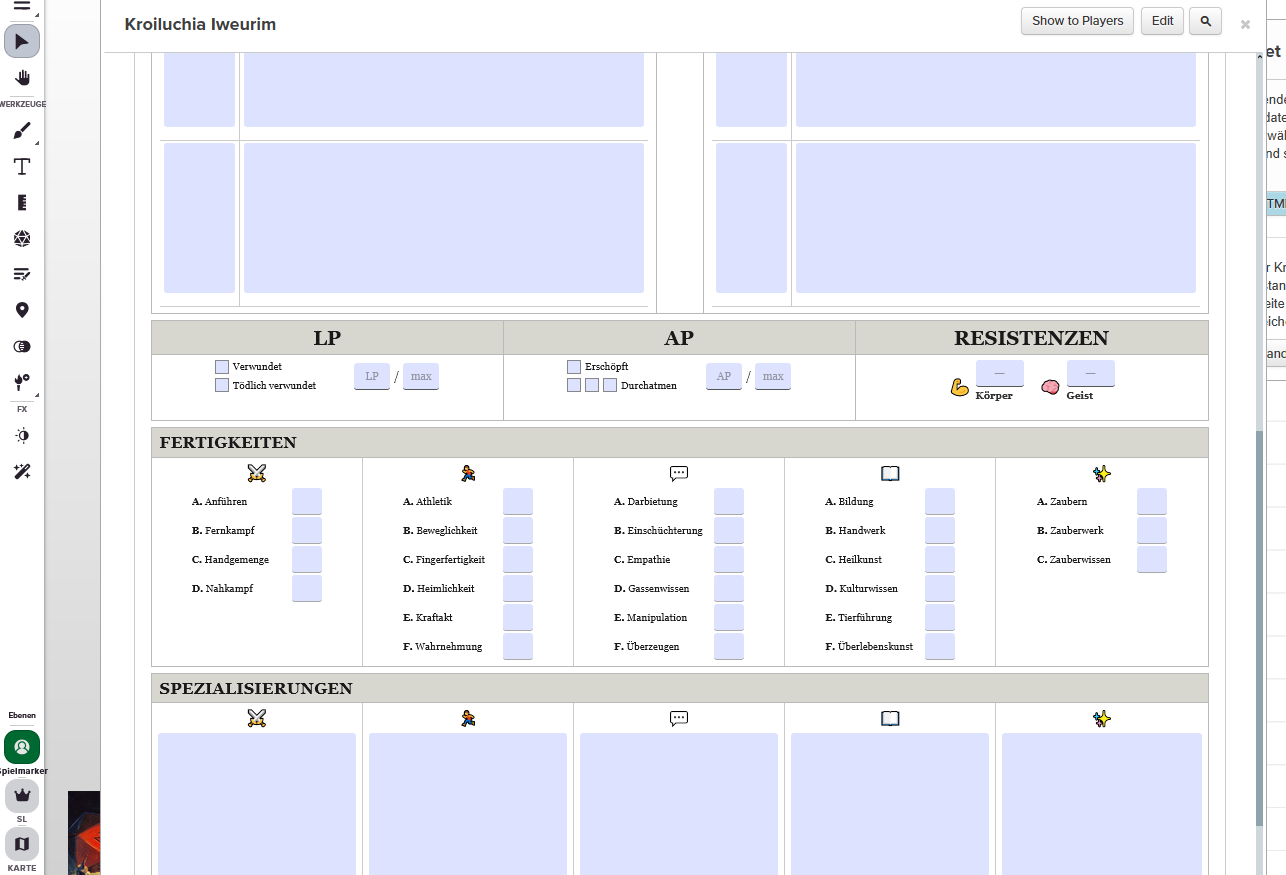Pick the Text tool

tap(22, 166)
